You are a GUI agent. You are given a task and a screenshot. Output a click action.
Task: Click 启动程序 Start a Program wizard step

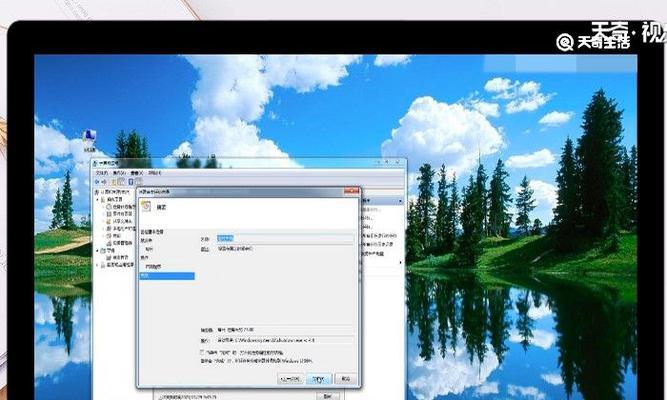pos(154,267)
